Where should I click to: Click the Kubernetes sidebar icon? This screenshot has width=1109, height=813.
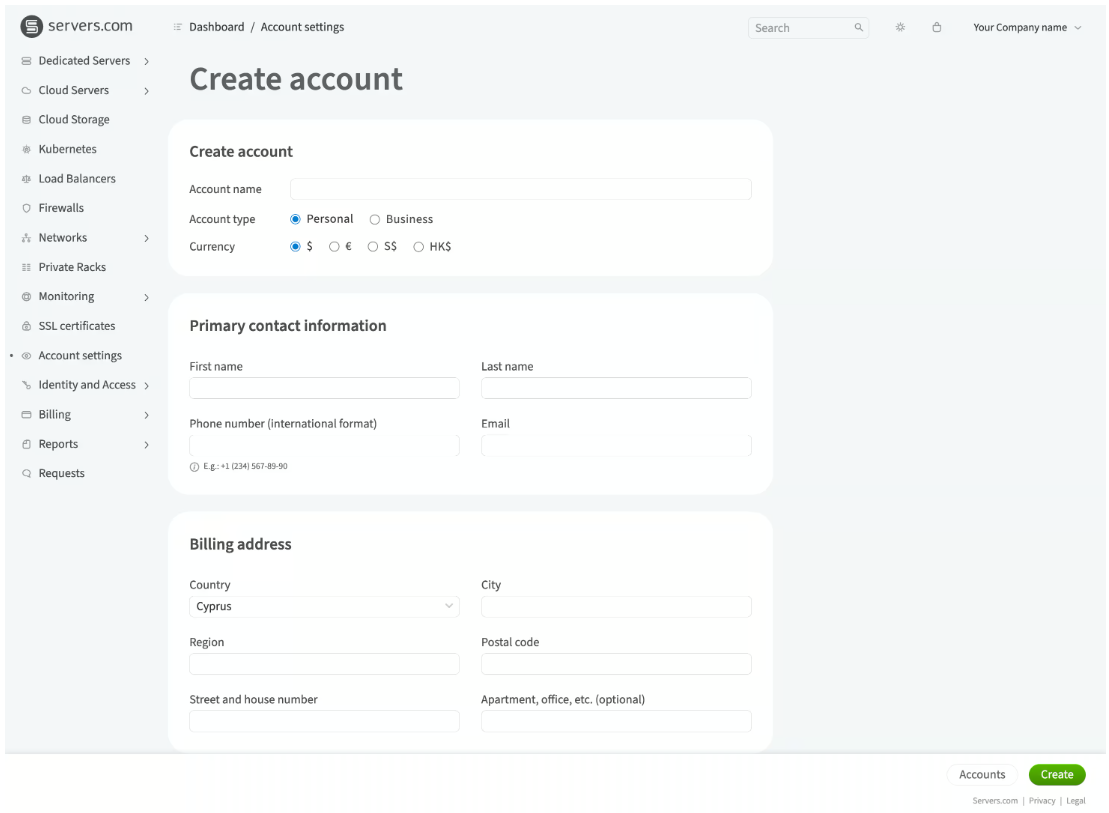(x=26, y=150)
